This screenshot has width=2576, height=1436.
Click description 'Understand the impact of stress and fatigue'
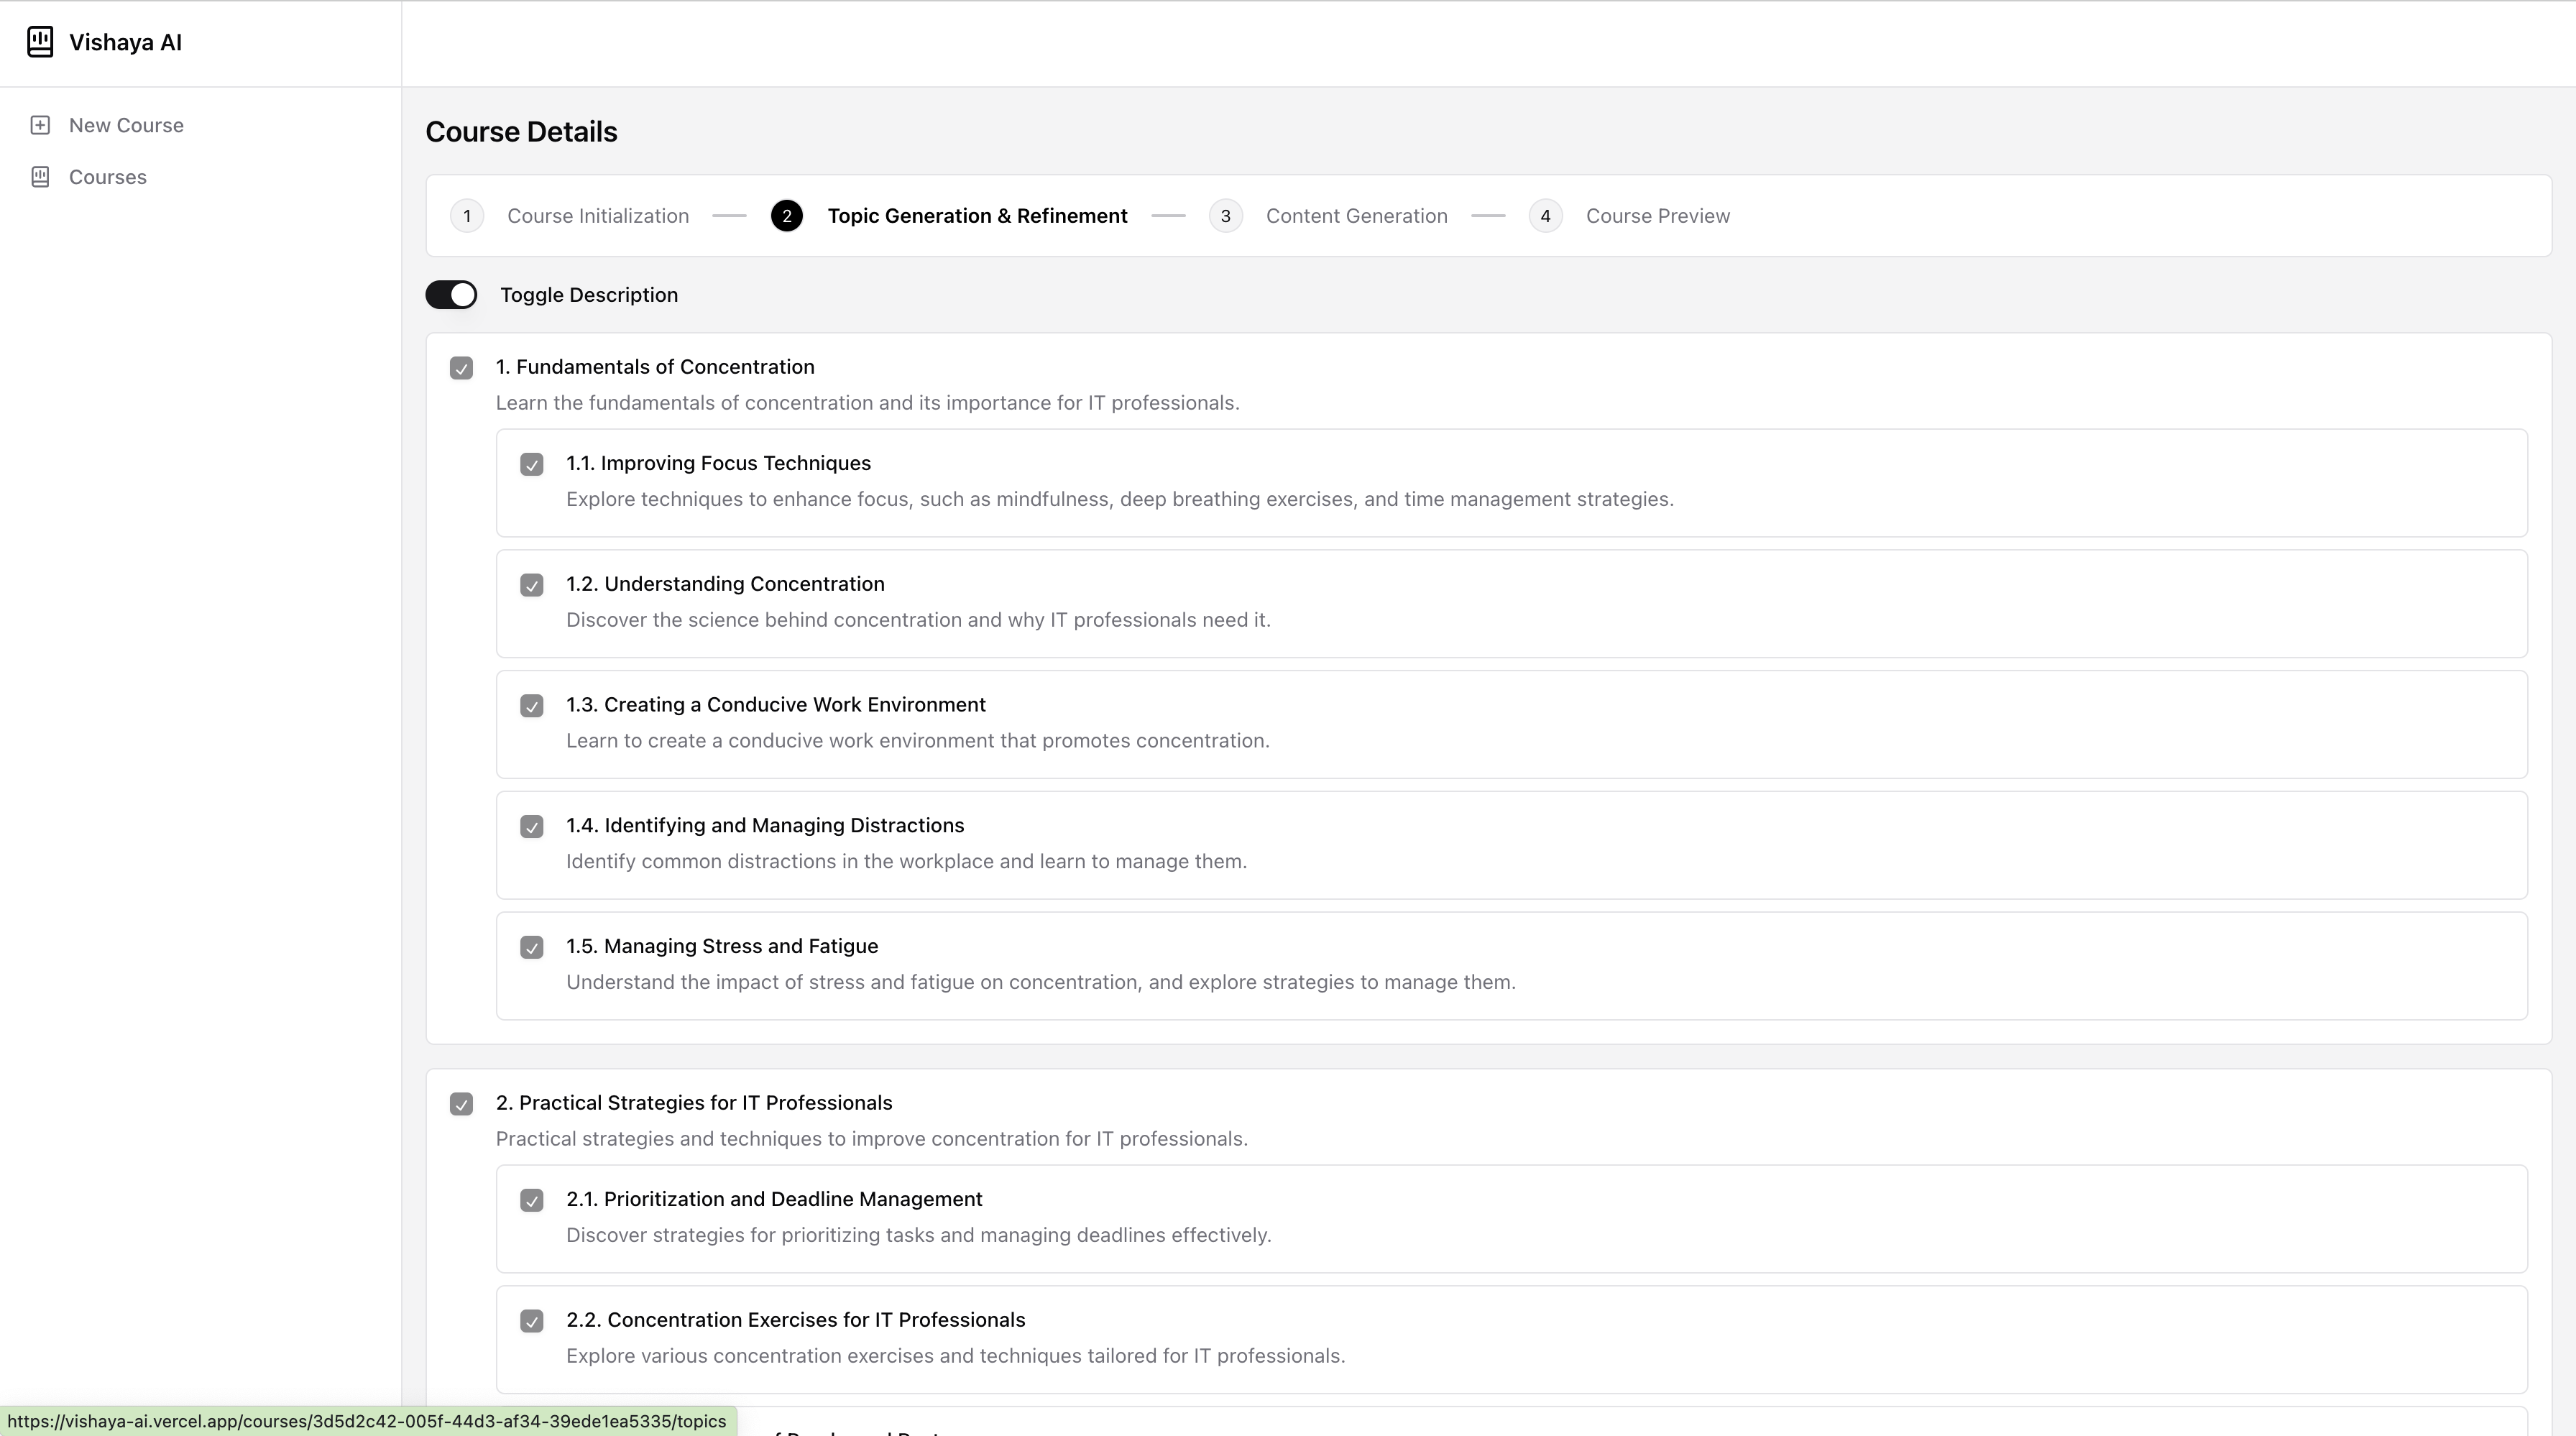click(x=1041, y=982)
